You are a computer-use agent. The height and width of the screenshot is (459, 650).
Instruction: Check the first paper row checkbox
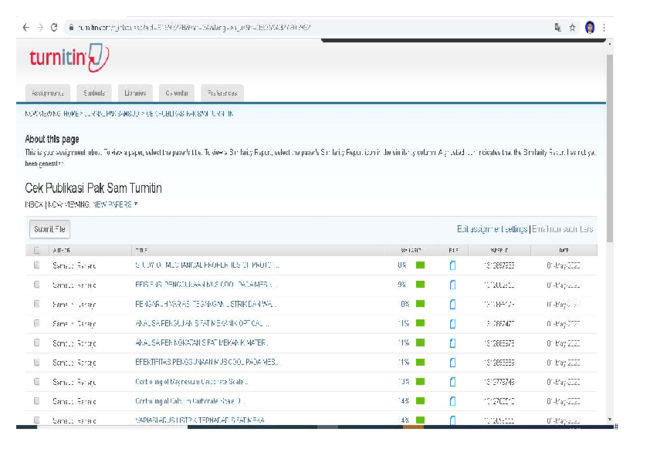36,265
